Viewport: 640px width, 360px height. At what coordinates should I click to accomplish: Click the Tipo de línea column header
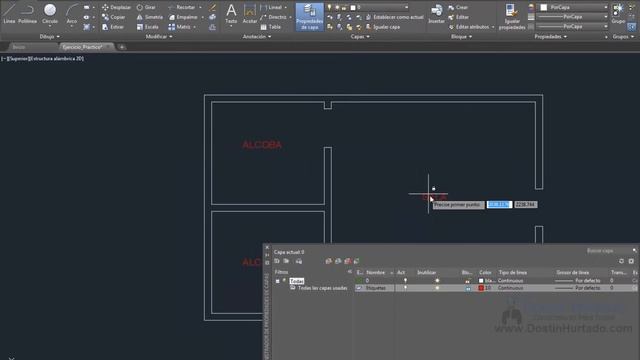click(x=513, y=272)
